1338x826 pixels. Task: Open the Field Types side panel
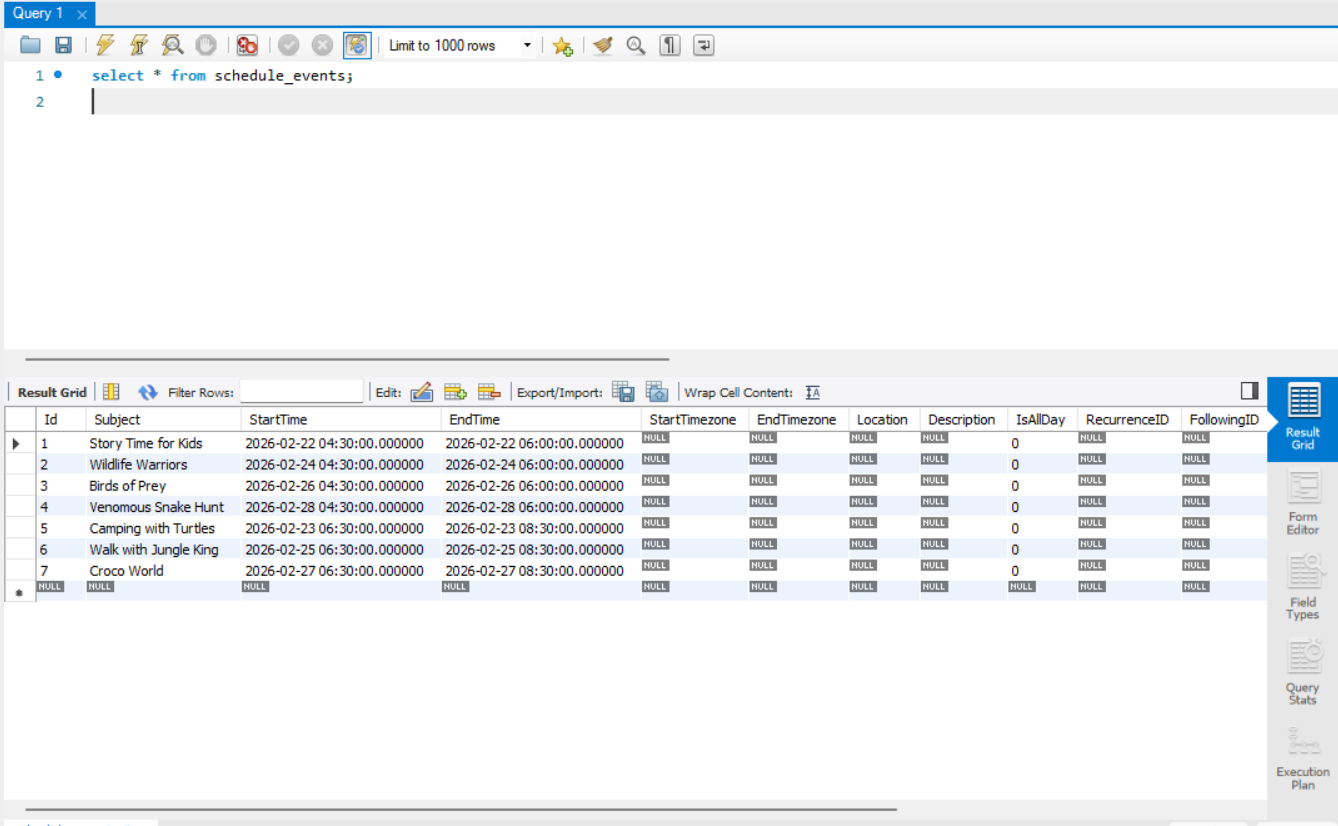click(x=1302, y=588)
